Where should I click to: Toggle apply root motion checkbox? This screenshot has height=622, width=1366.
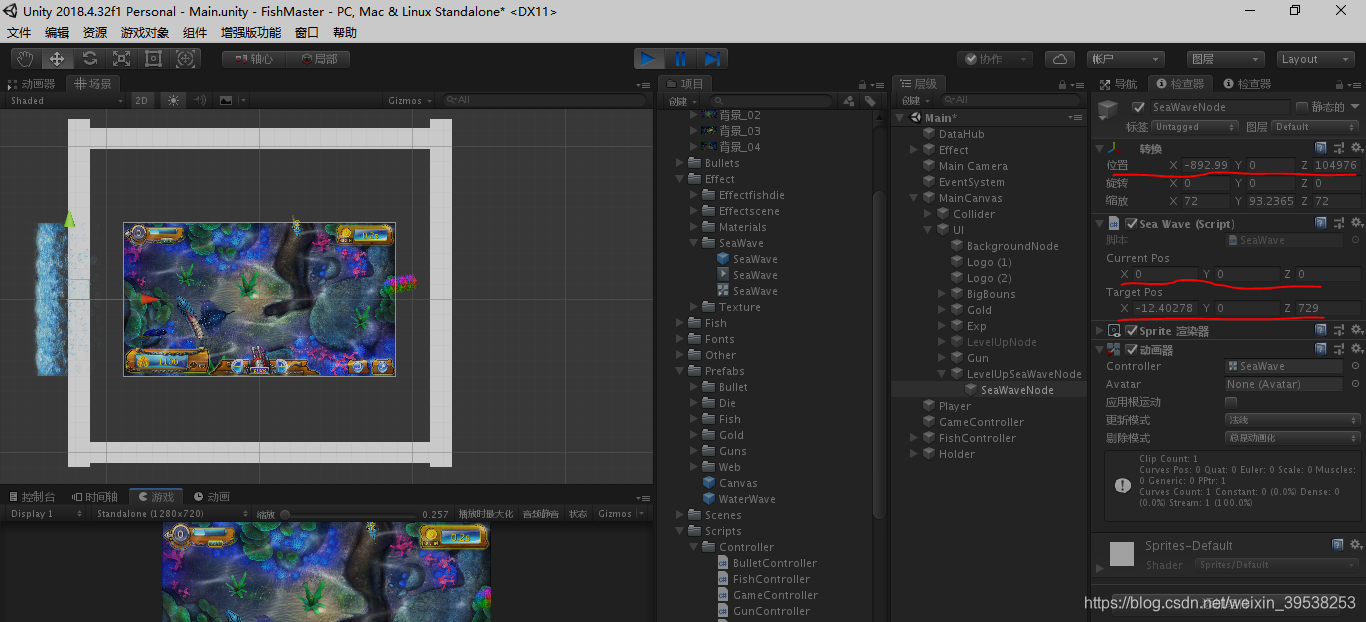pyautogui.click(x=1231, y=402)
